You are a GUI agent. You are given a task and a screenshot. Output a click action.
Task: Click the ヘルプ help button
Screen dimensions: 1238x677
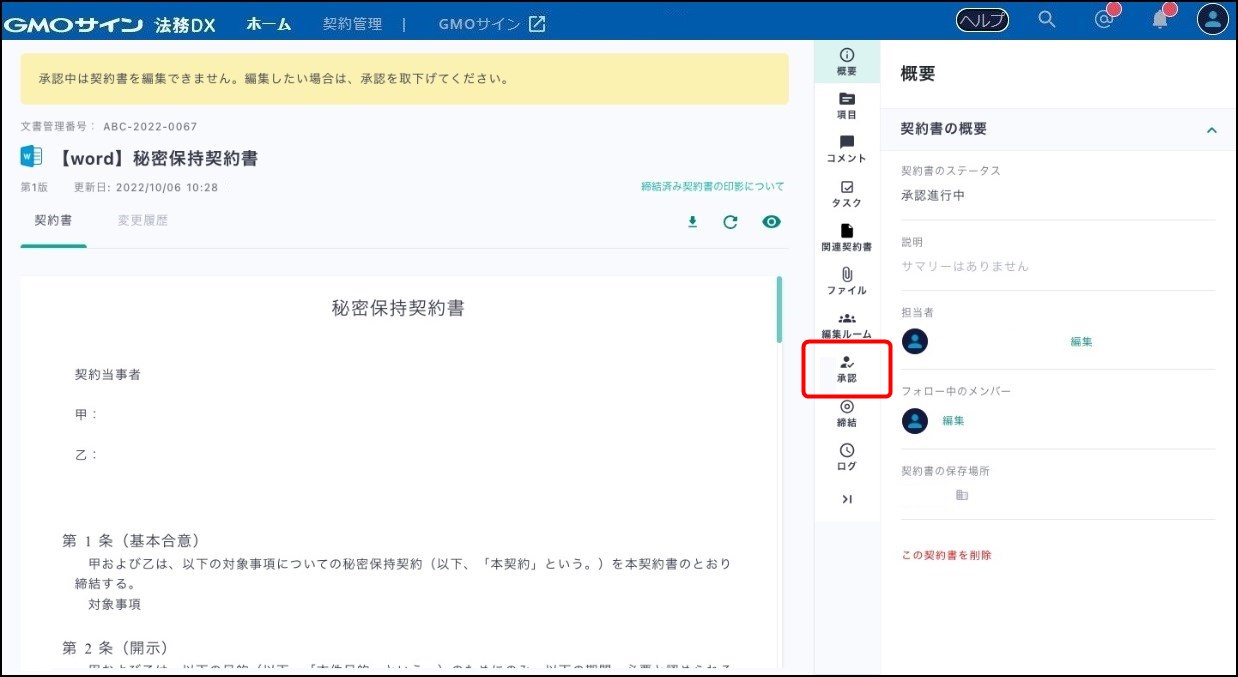(x=982, y=20)
